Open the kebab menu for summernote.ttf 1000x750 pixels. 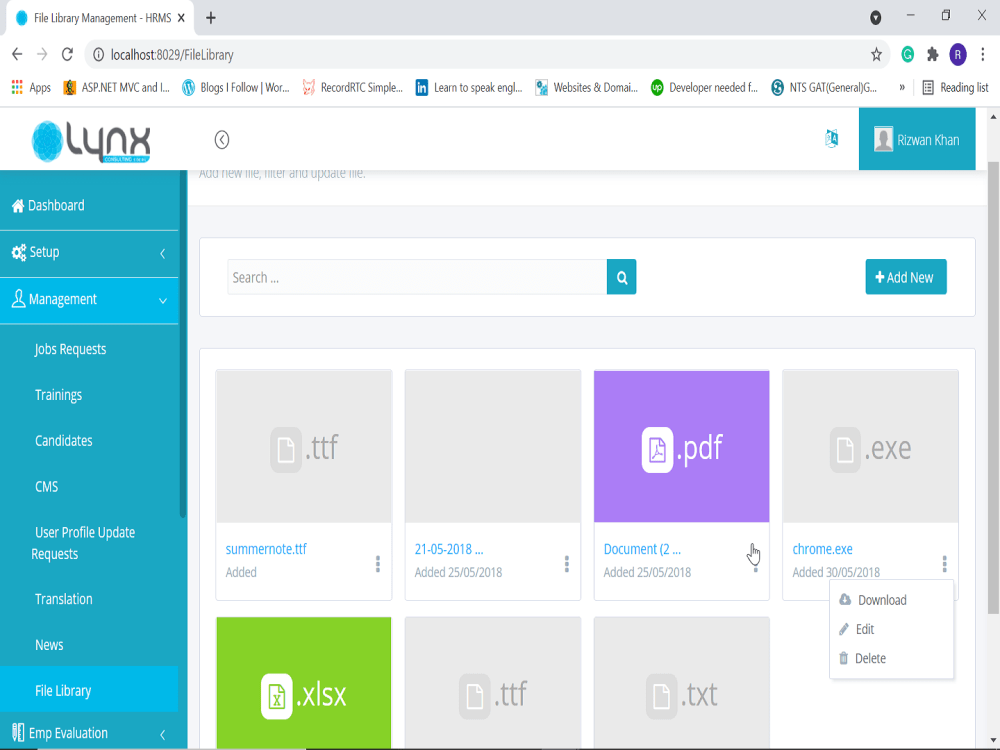pos(378,563)
